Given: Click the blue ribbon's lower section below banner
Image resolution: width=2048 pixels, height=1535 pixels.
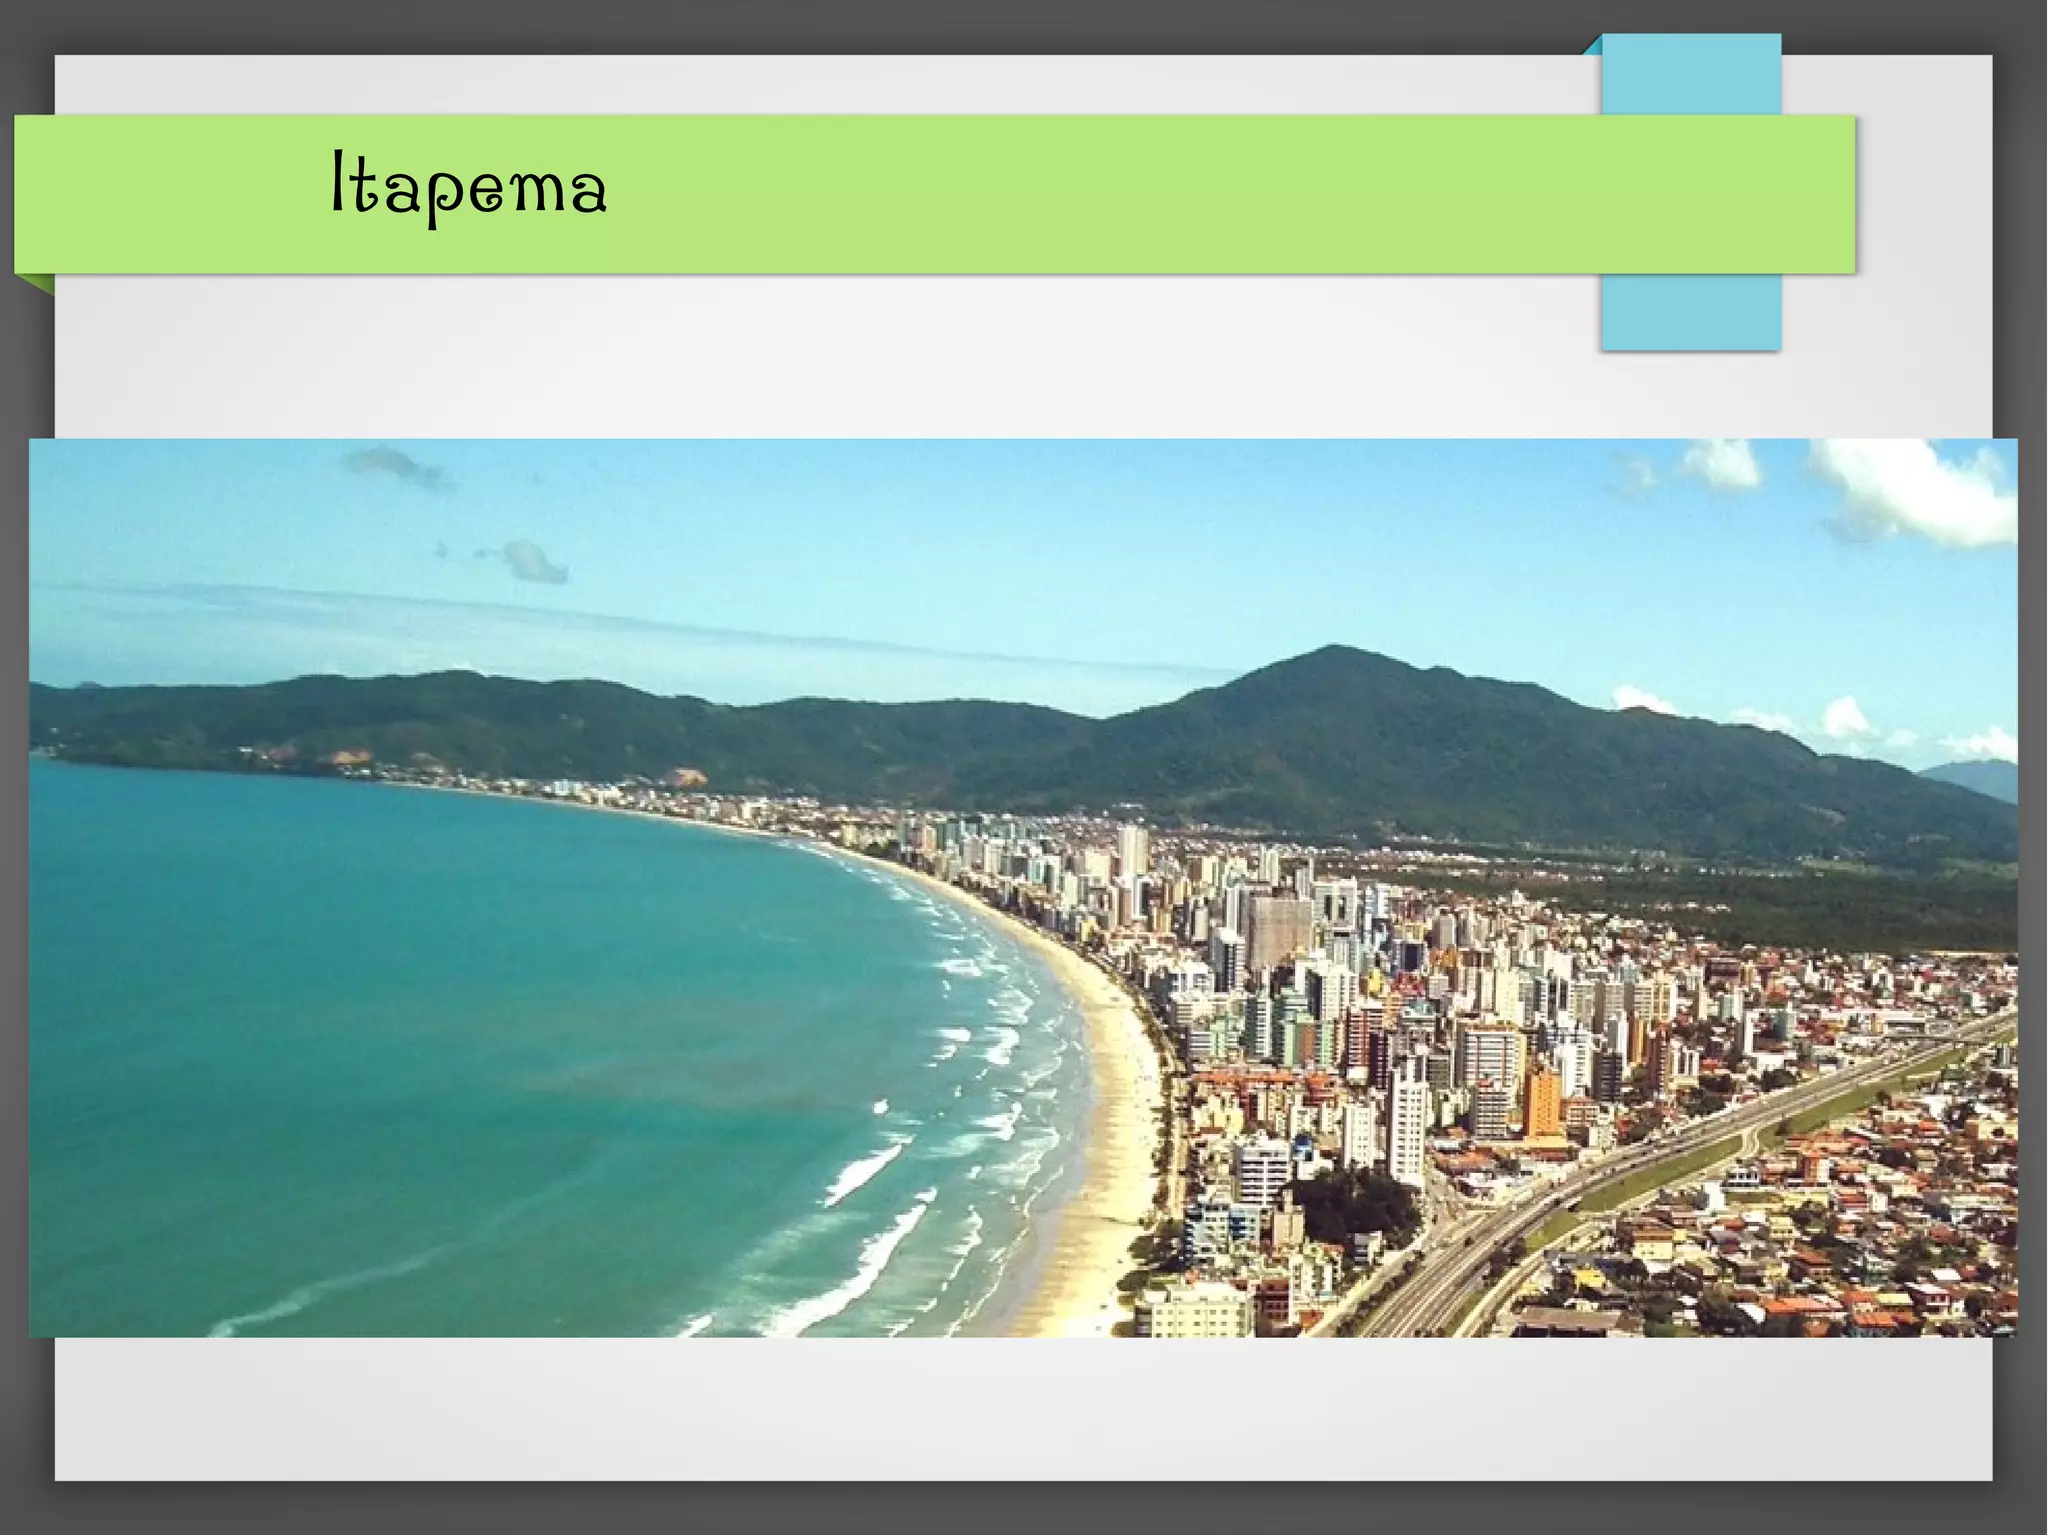Looking at the screenshot, I should pos(1690,312).
